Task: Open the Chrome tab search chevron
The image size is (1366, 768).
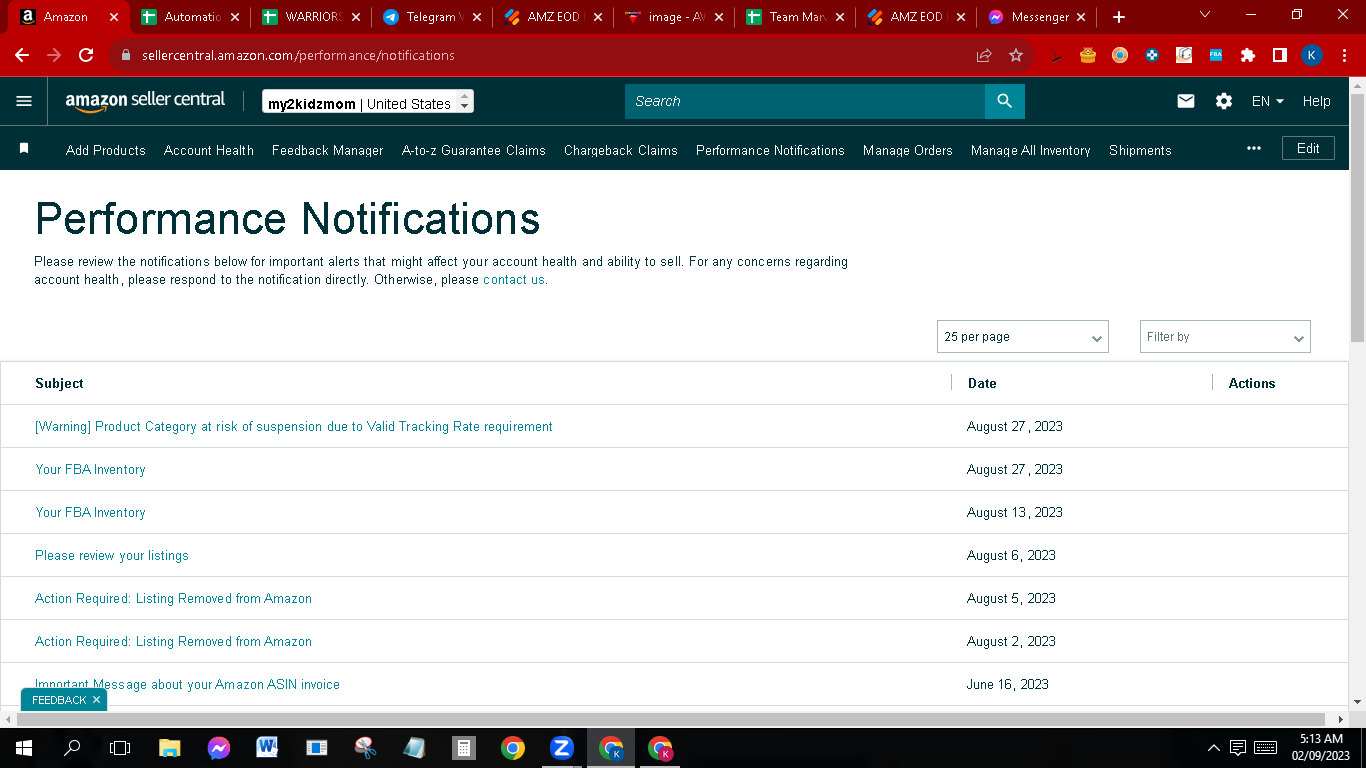Action: pyautogui.click(x=1204, y=15)
